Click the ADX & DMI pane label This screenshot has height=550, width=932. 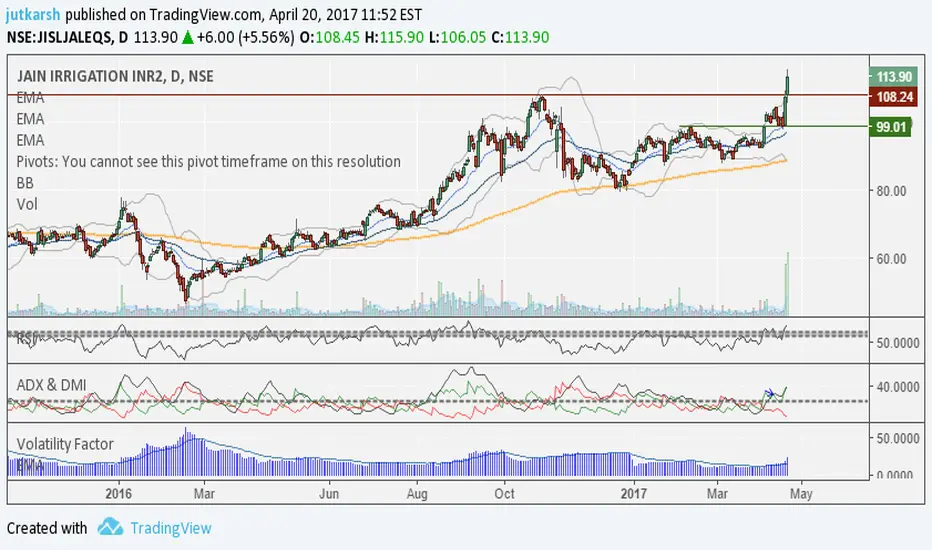point(51,385)
